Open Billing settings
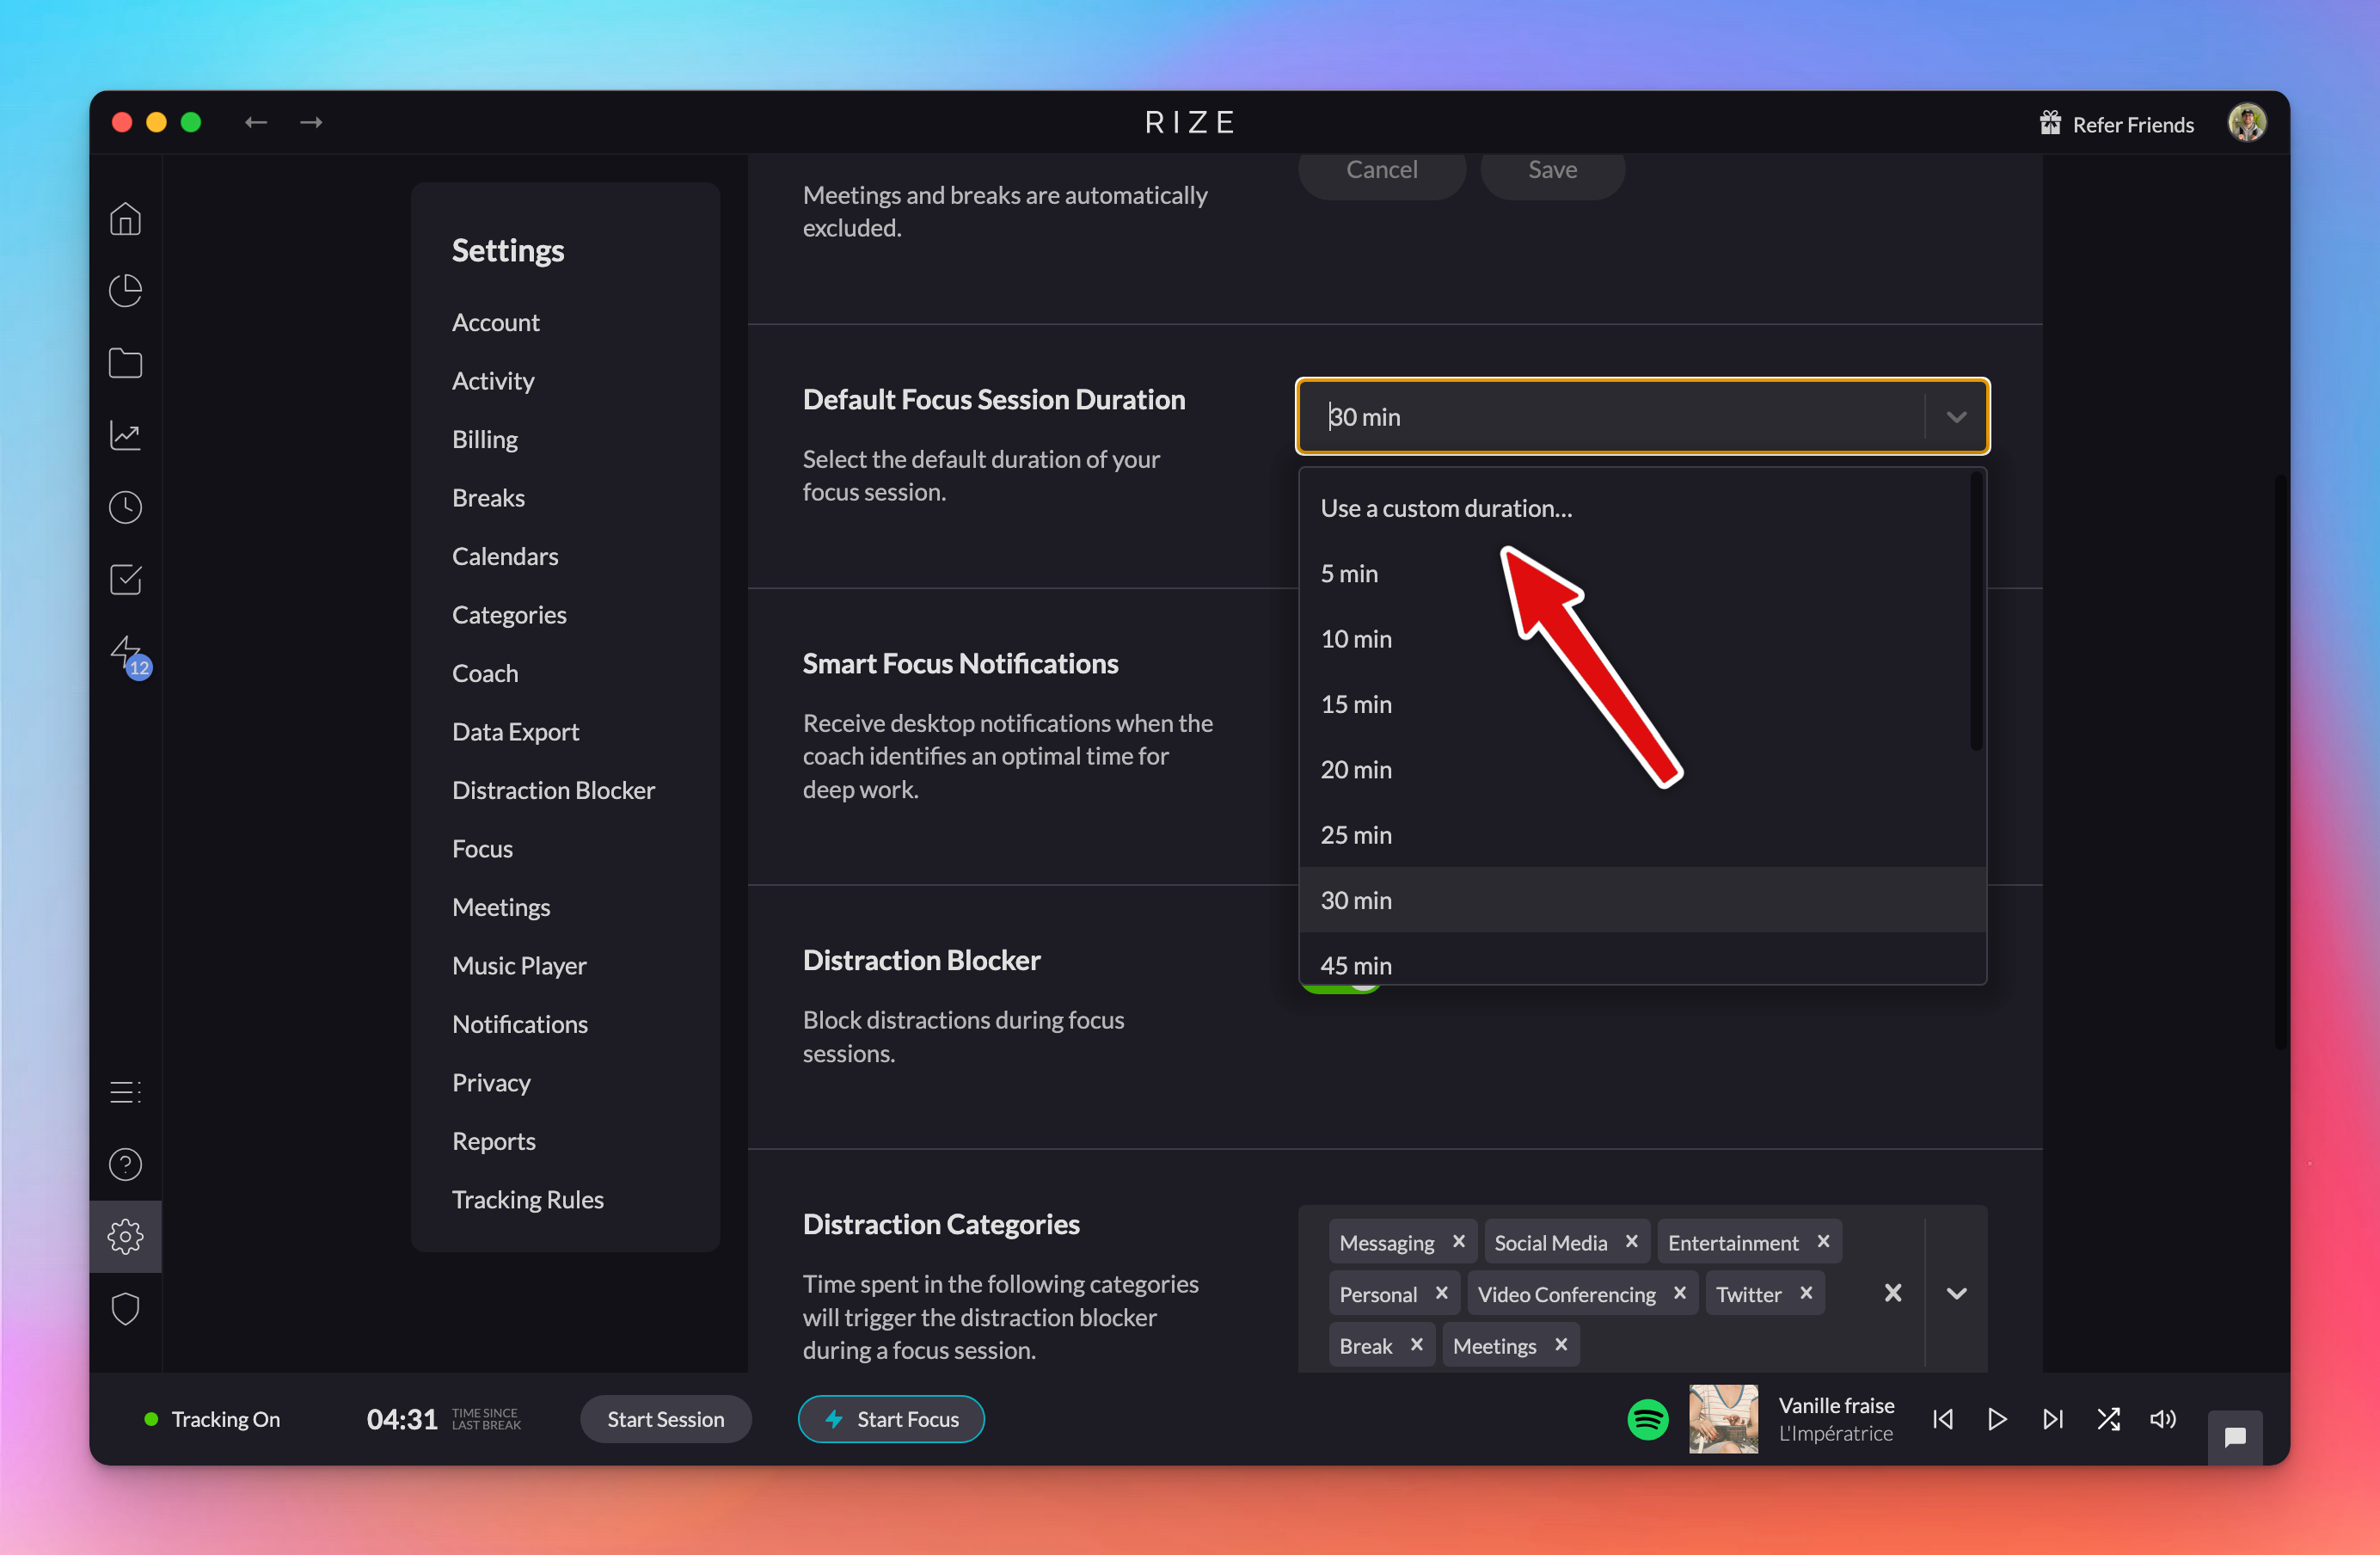 484,439
